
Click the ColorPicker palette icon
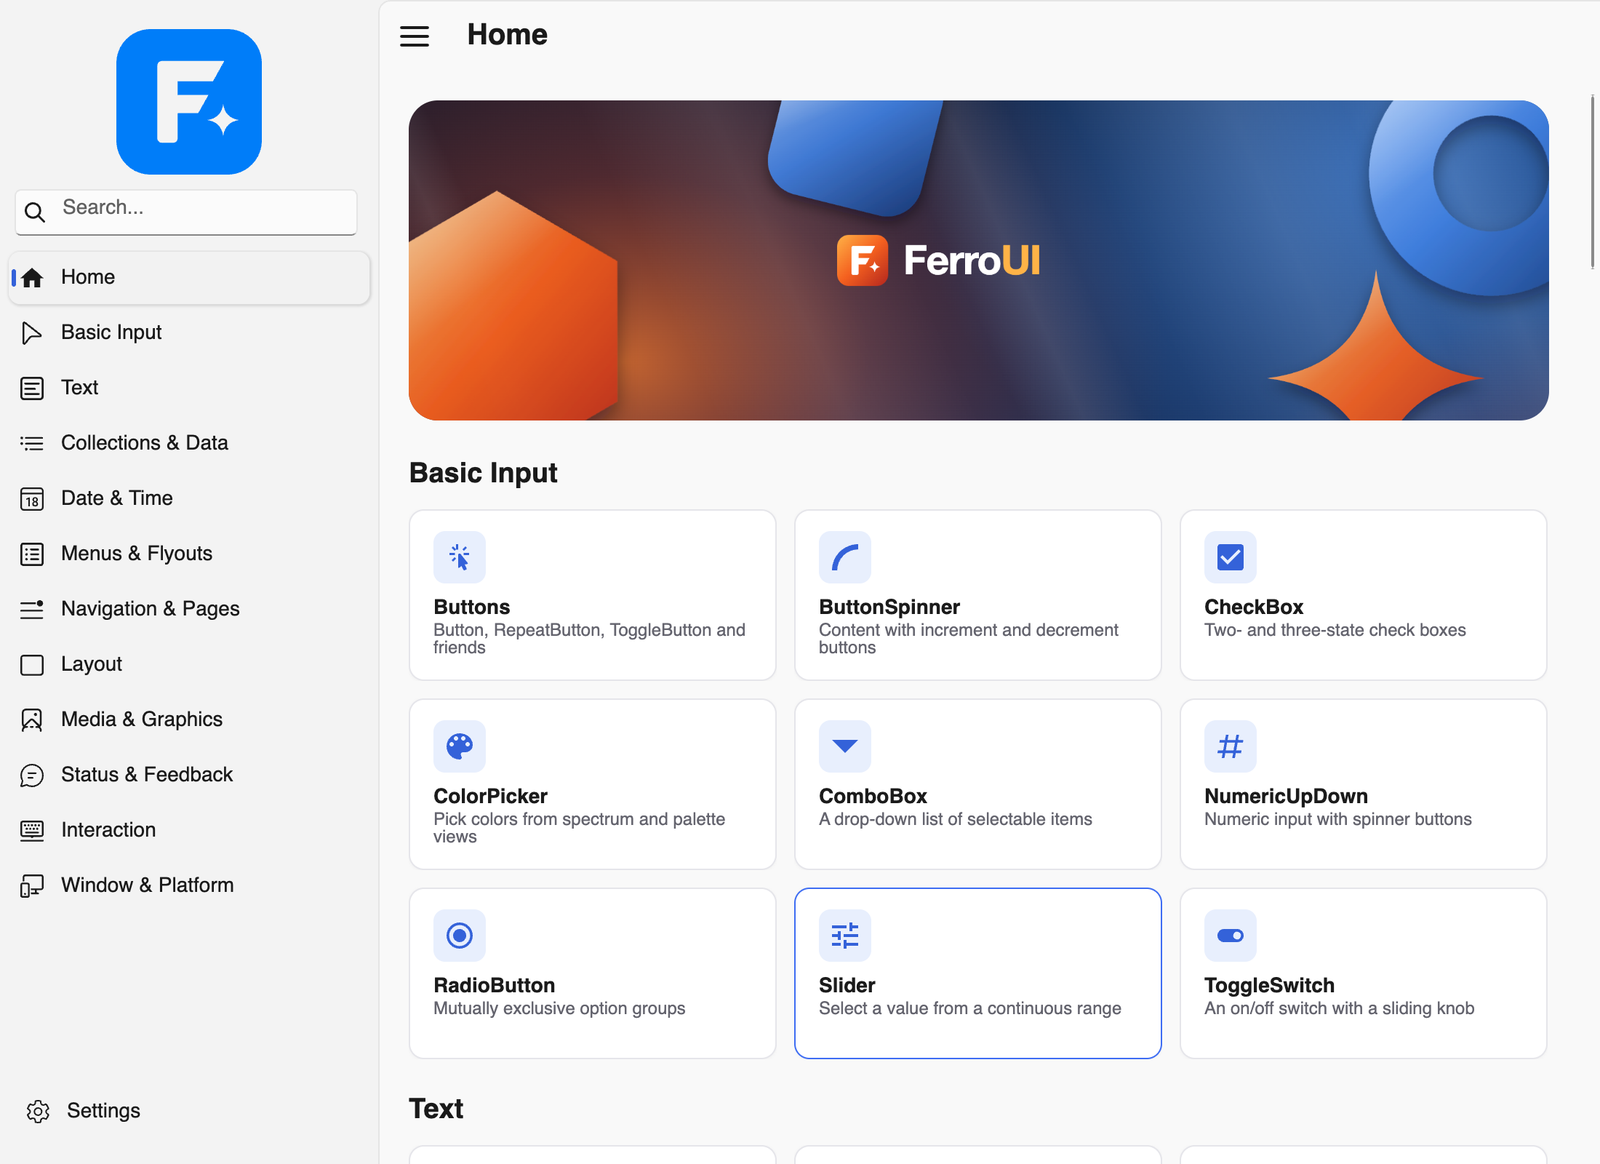(x=459, y=746)
